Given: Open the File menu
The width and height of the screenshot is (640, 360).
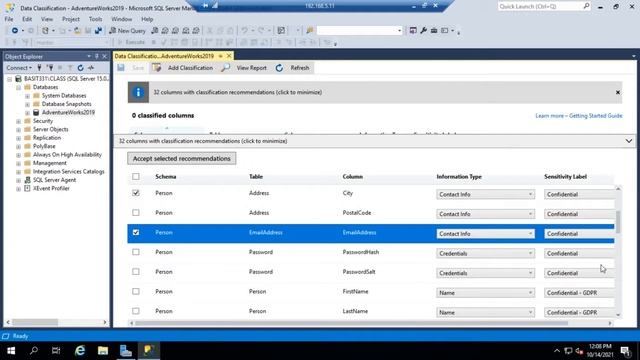Looking at the screenshot, I should click(x=9, y=19).
